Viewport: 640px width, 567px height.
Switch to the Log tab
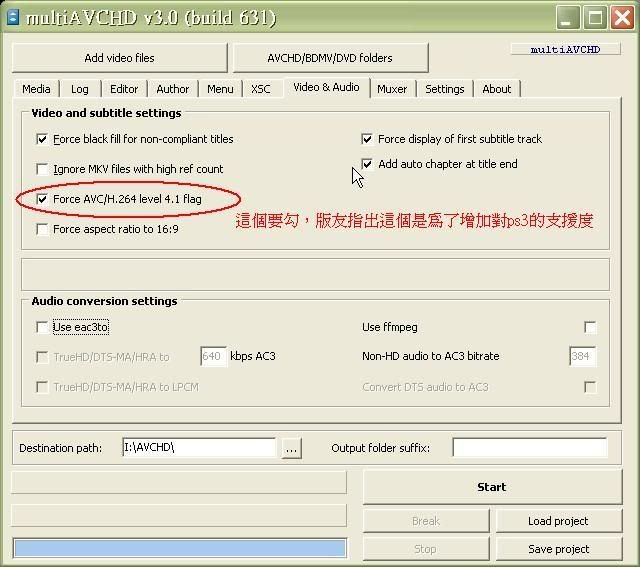point(80,89)
